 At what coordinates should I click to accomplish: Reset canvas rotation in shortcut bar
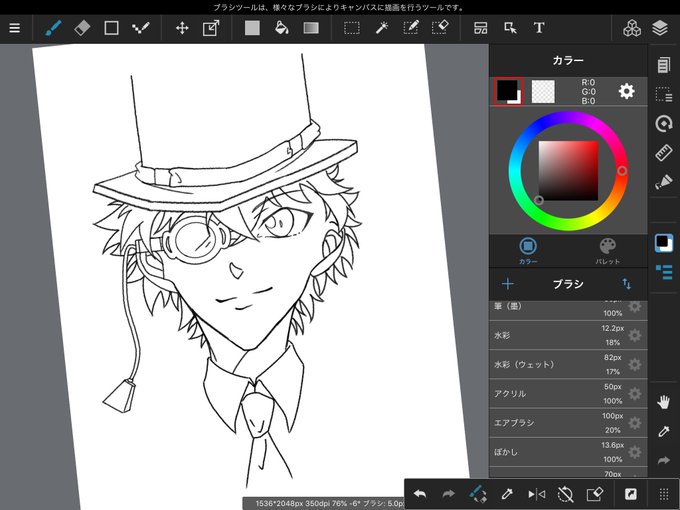(566, 494)
